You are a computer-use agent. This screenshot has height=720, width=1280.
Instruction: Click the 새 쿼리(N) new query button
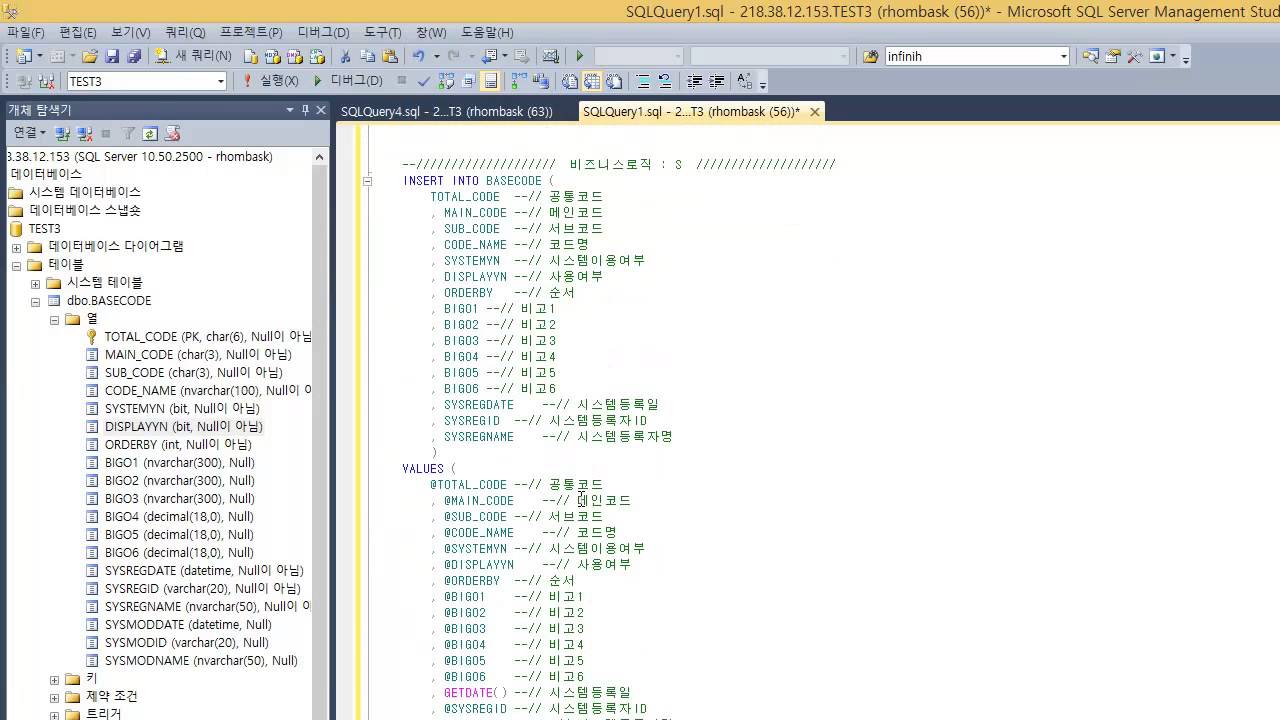(193, 56)
